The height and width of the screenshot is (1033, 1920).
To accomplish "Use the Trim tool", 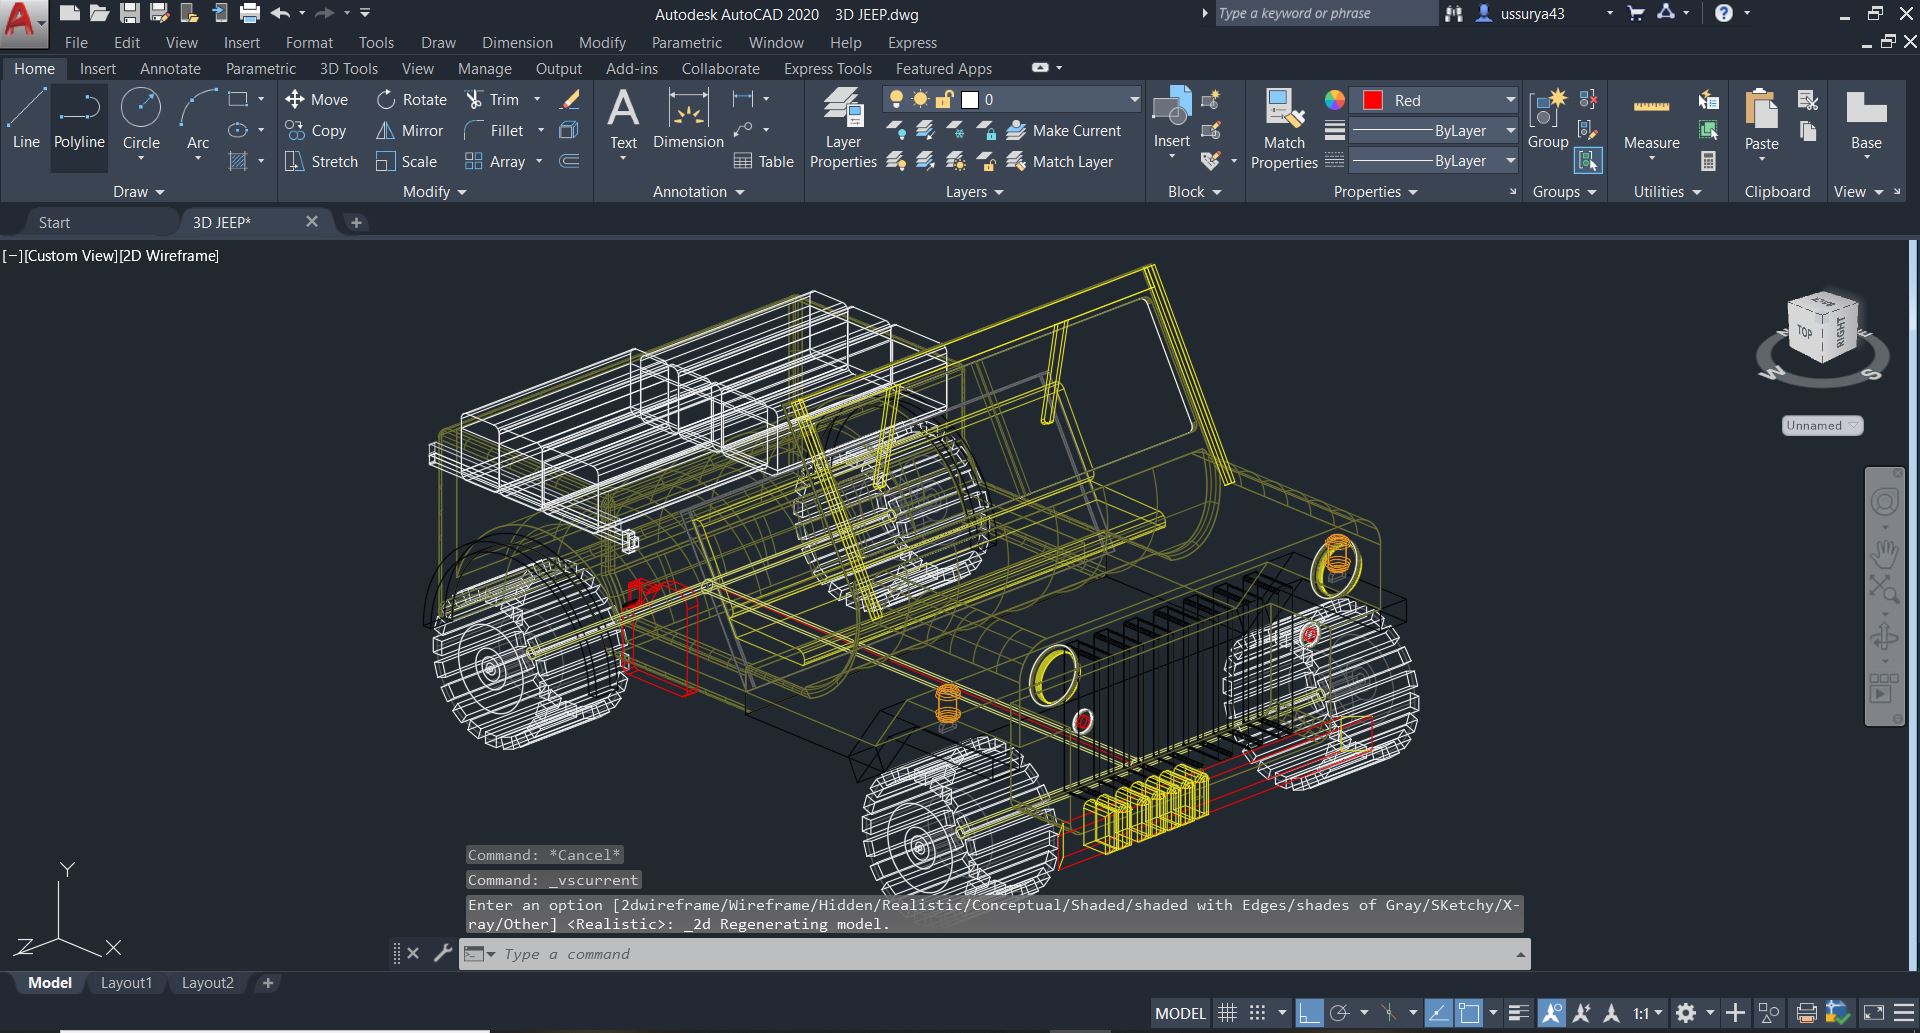I will (x=493, y=99).
